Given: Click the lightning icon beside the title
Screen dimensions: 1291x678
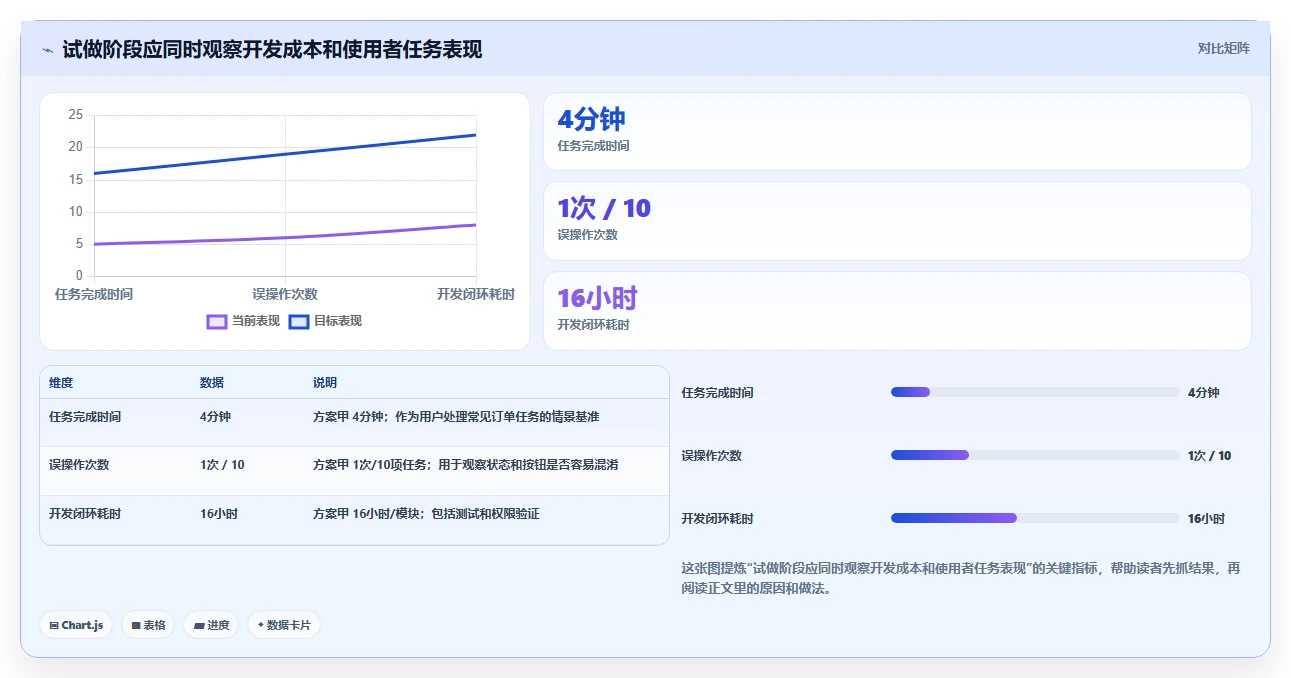Looking at the screenshot, I should (x=48, y=50).
